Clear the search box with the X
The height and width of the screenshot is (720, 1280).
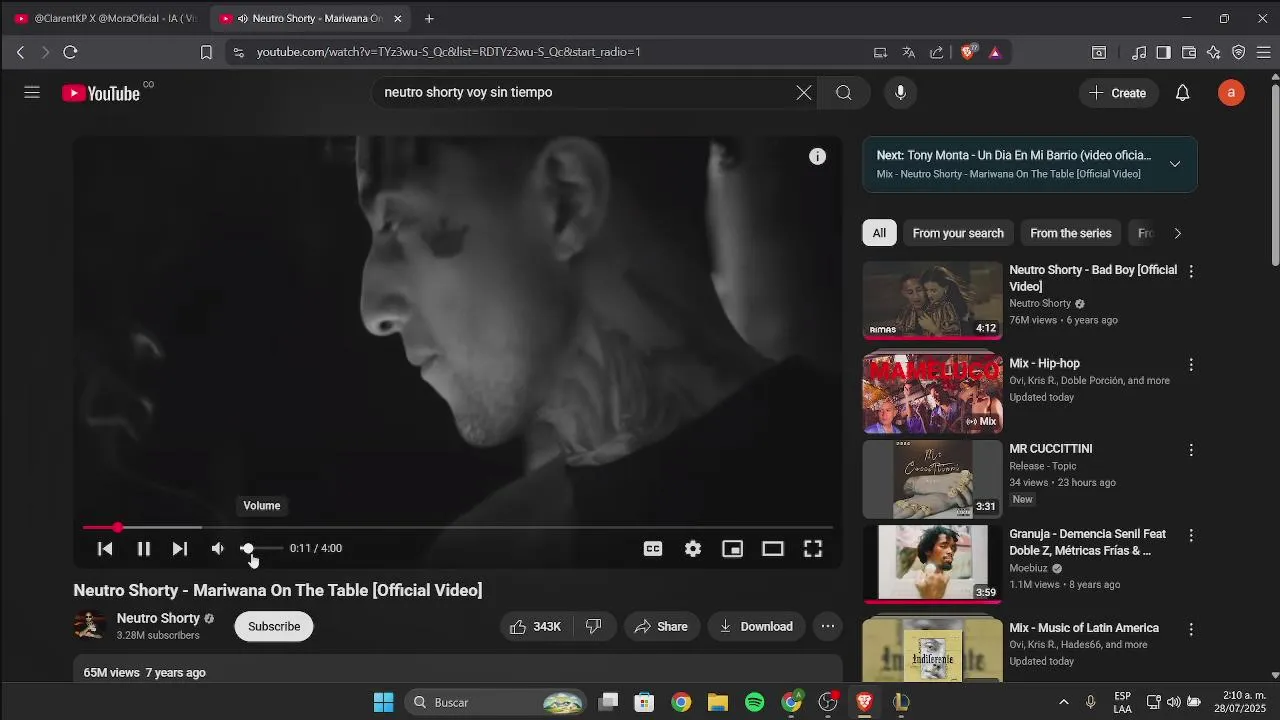click(804, 93)
